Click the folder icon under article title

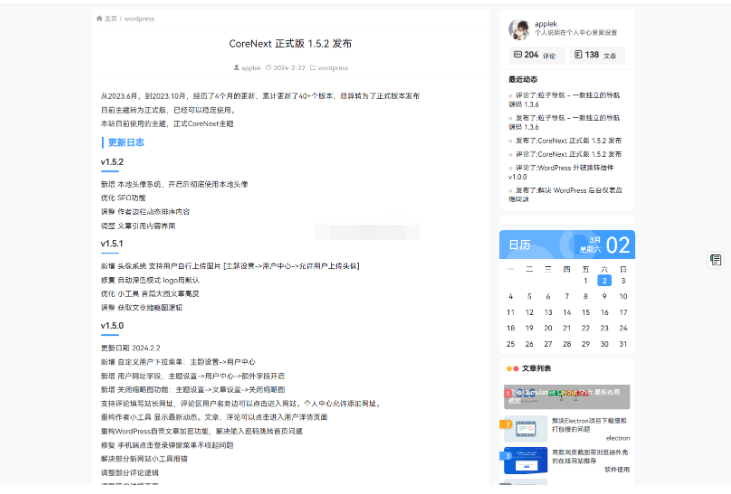[x=311, y=68]
